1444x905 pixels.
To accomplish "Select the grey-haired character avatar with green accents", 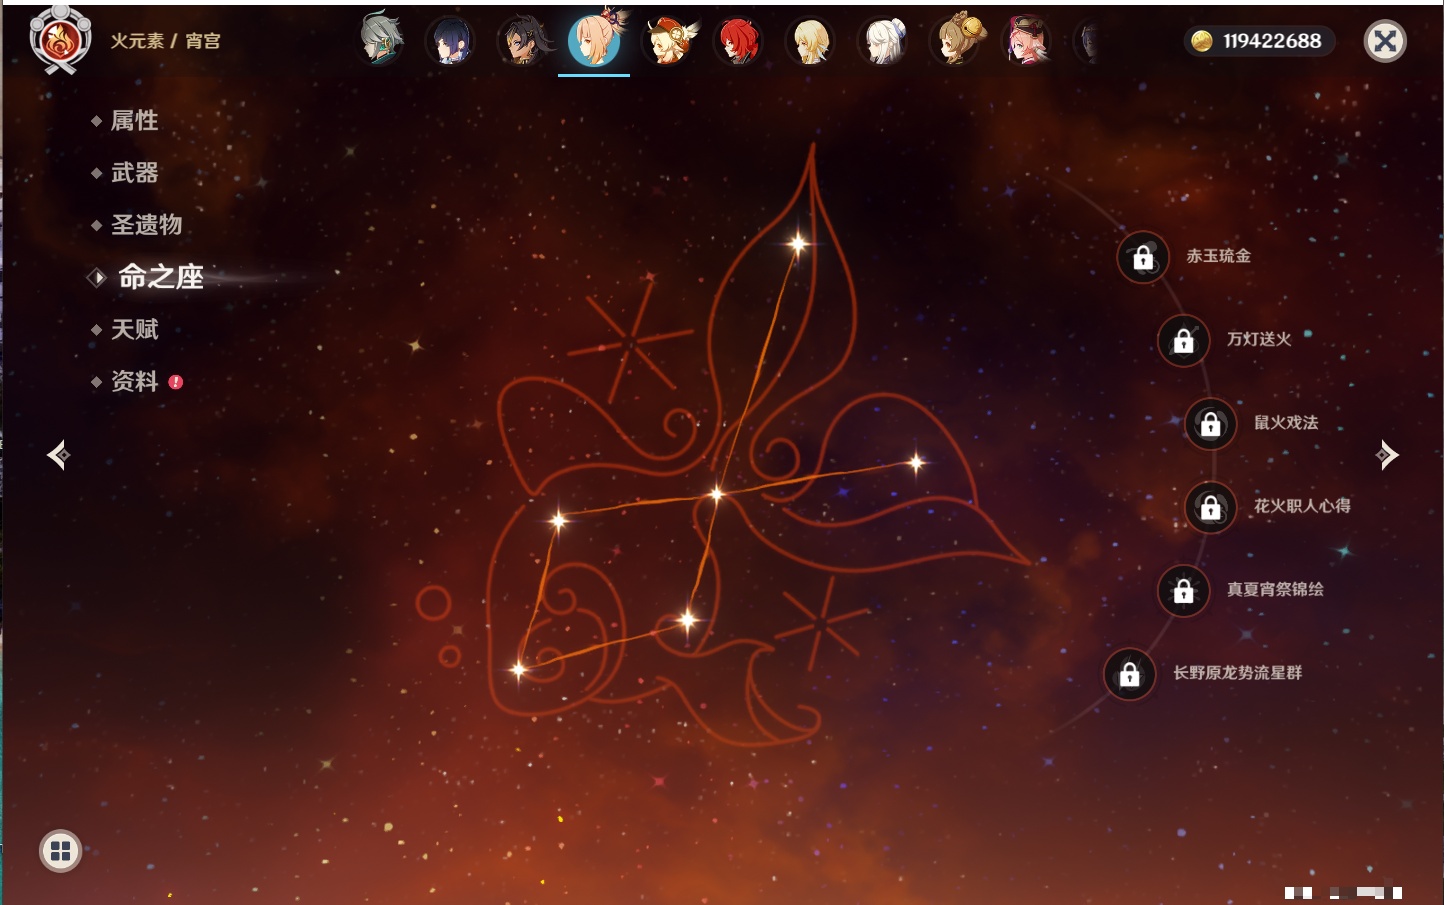I will coord(380,40).
